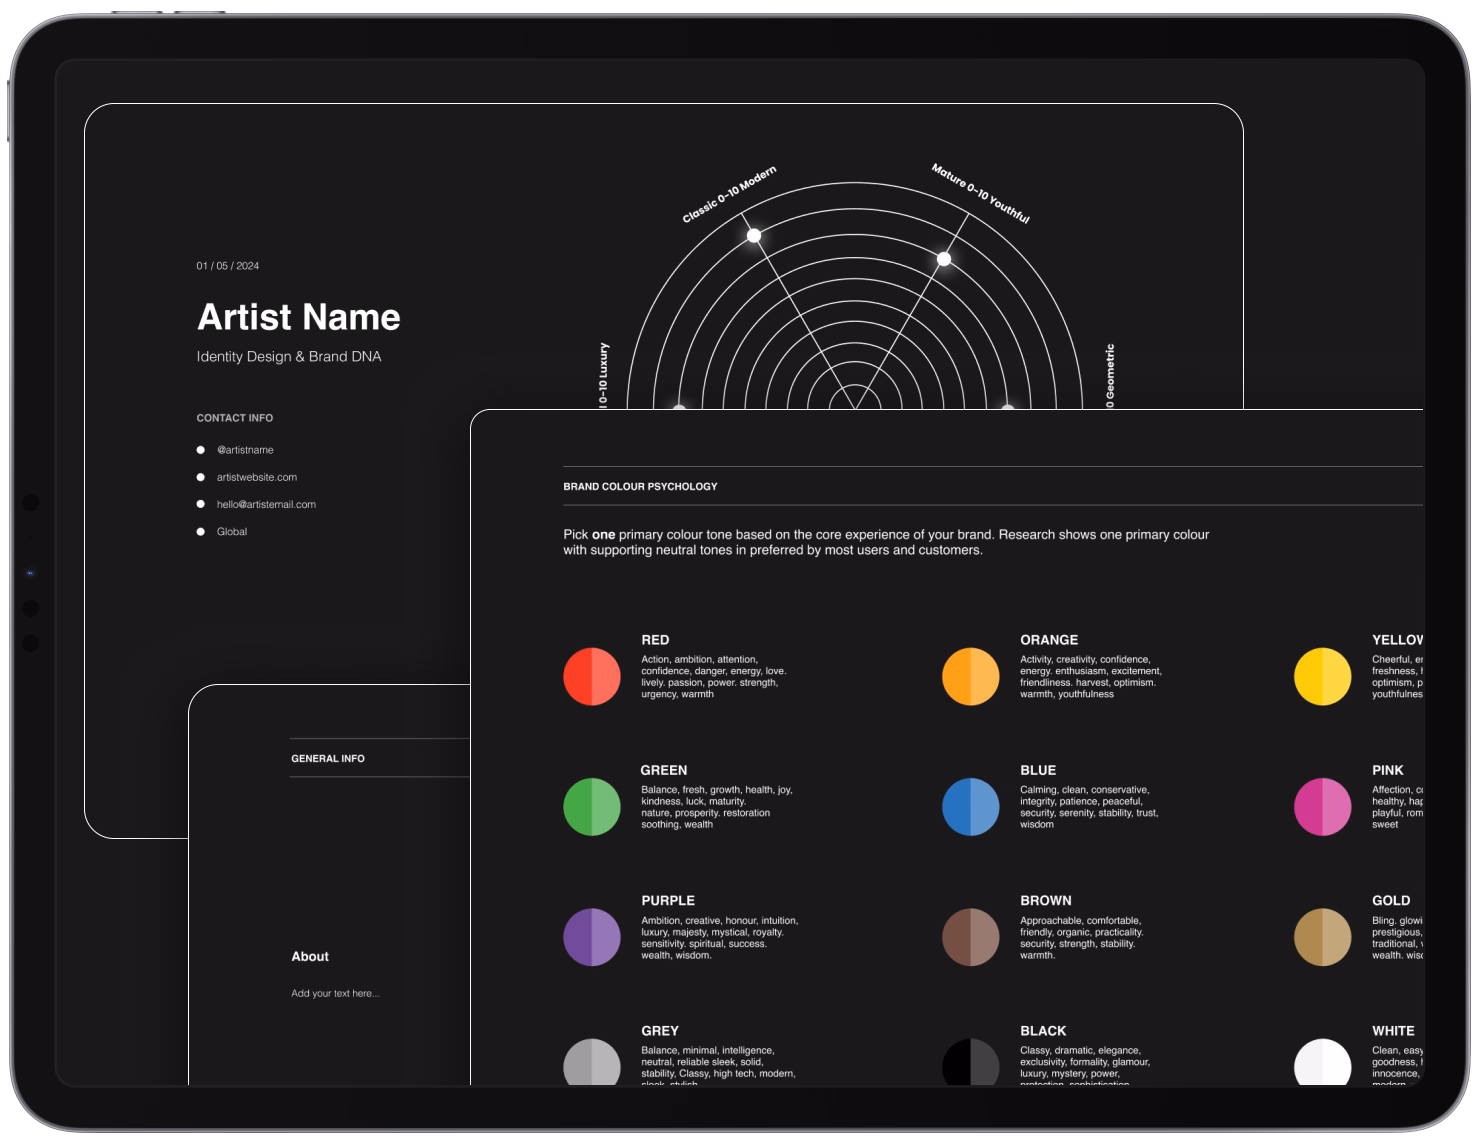
Task: Select the RED colour swatch
Action: point(592,677)
